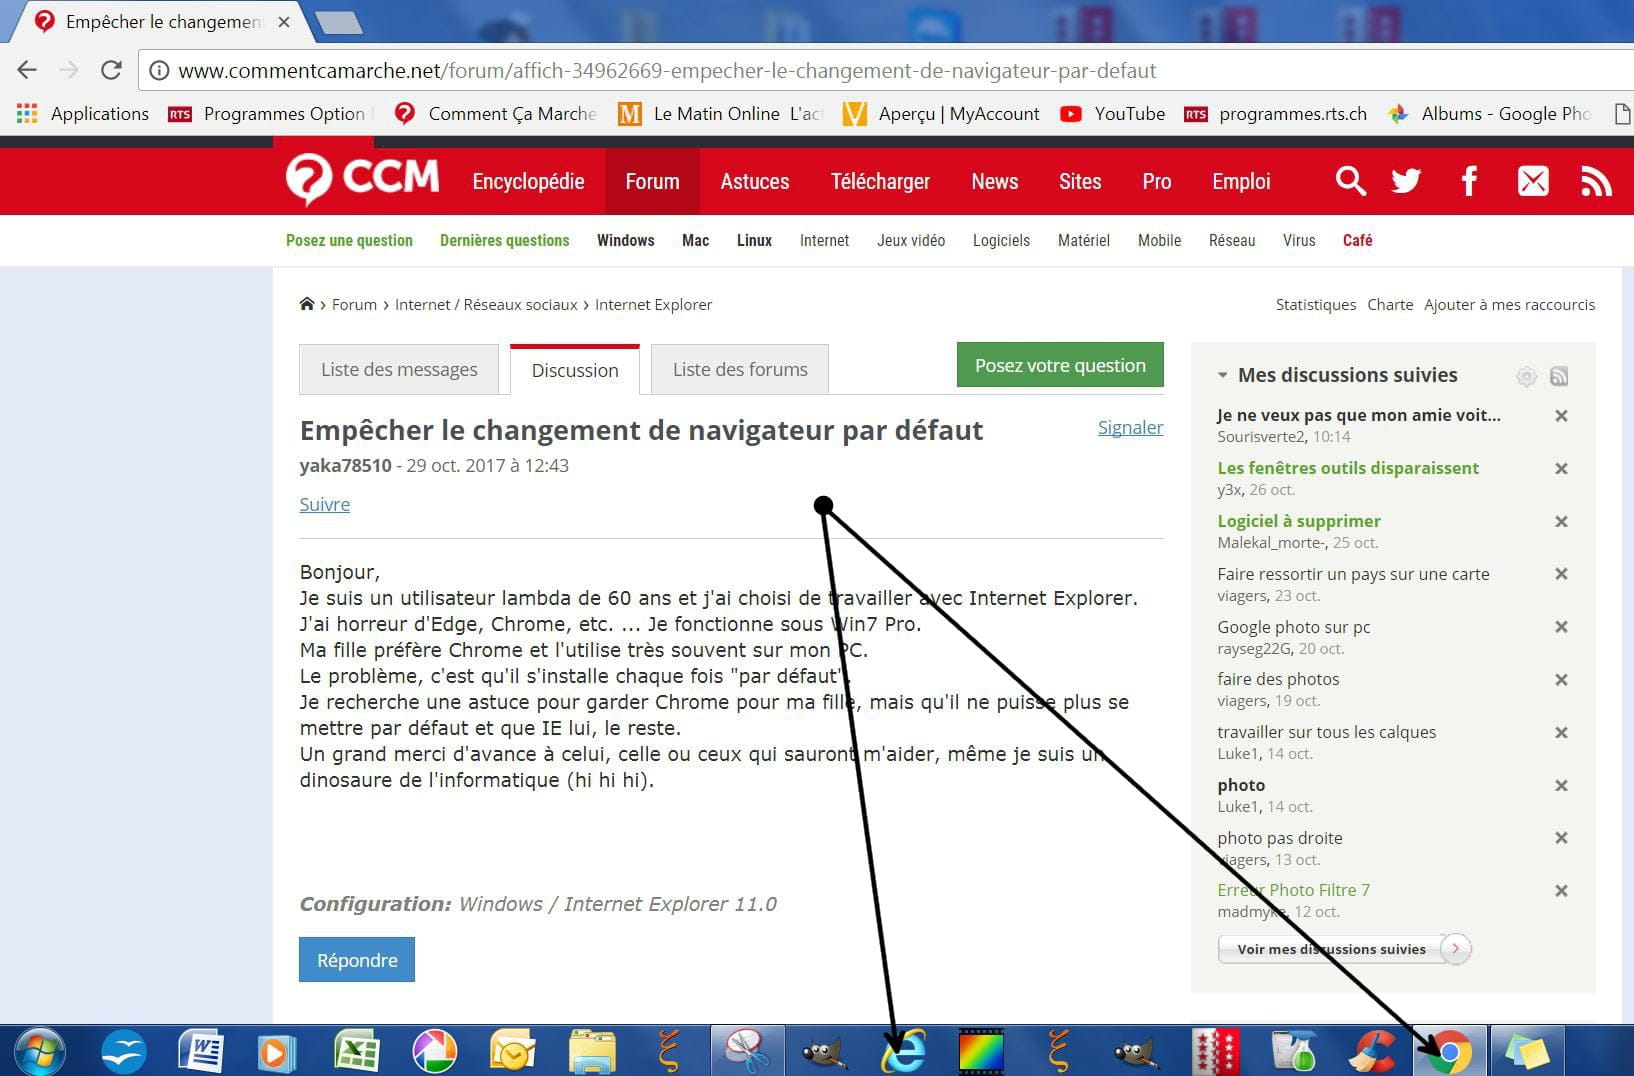
Task: Open Chrome Applications bookmark grid
Action: tap(82, 114)
